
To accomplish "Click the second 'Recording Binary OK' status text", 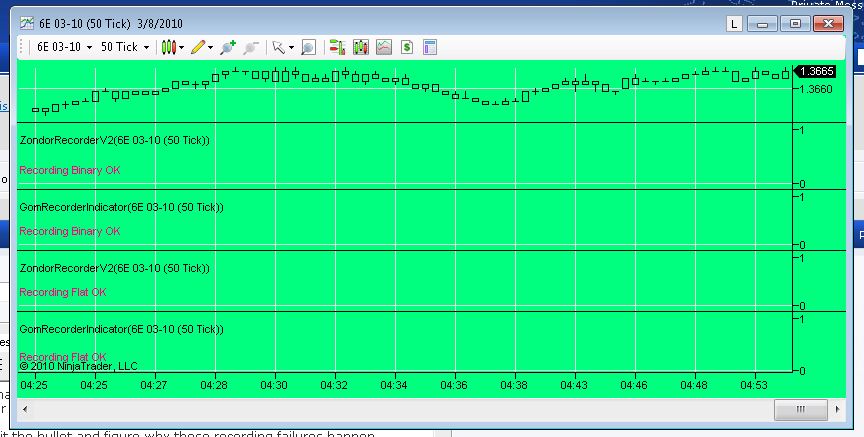I will click(x=69, y=231).
